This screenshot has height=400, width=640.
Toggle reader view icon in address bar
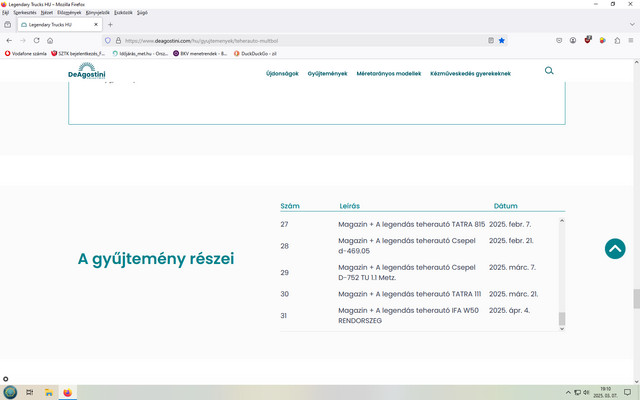pos(491,40)
